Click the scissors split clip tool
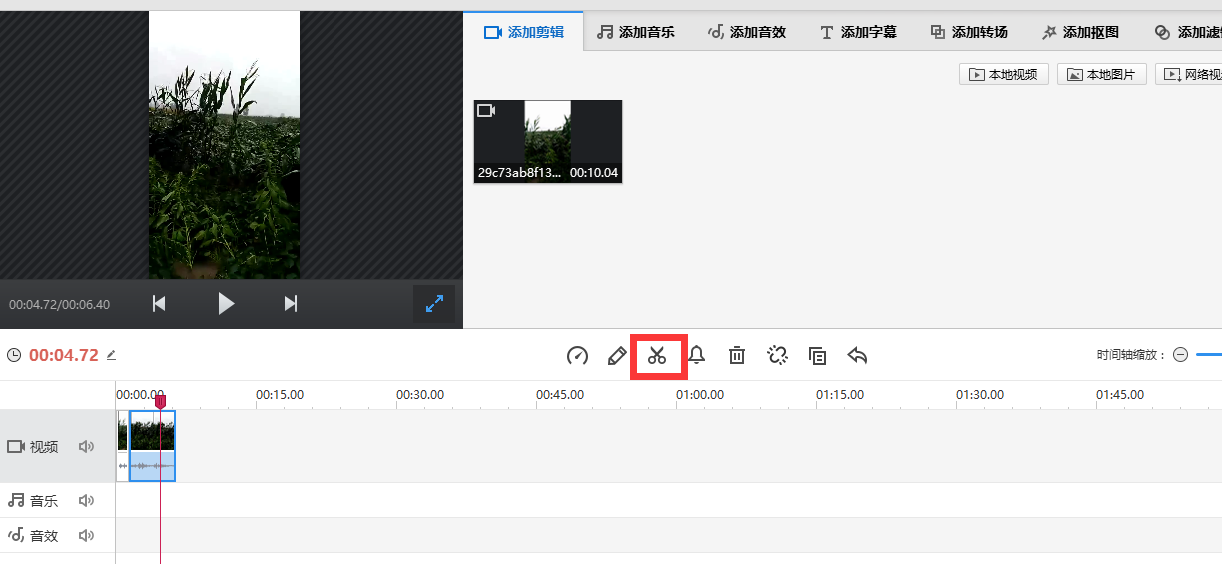The image size is (1222, 564). 657,355
